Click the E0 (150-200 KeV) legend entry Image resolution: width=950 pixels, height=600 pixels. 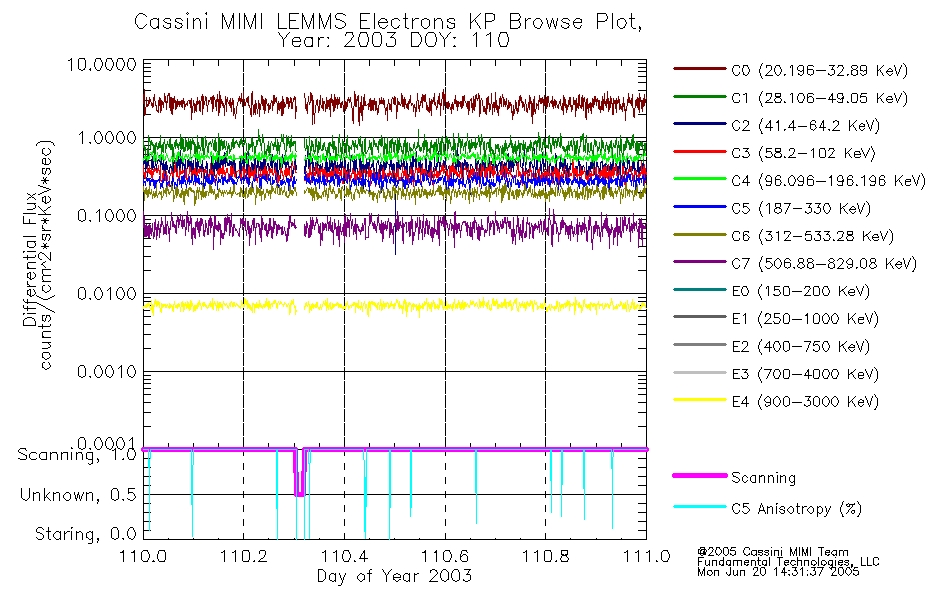point(772,291)
